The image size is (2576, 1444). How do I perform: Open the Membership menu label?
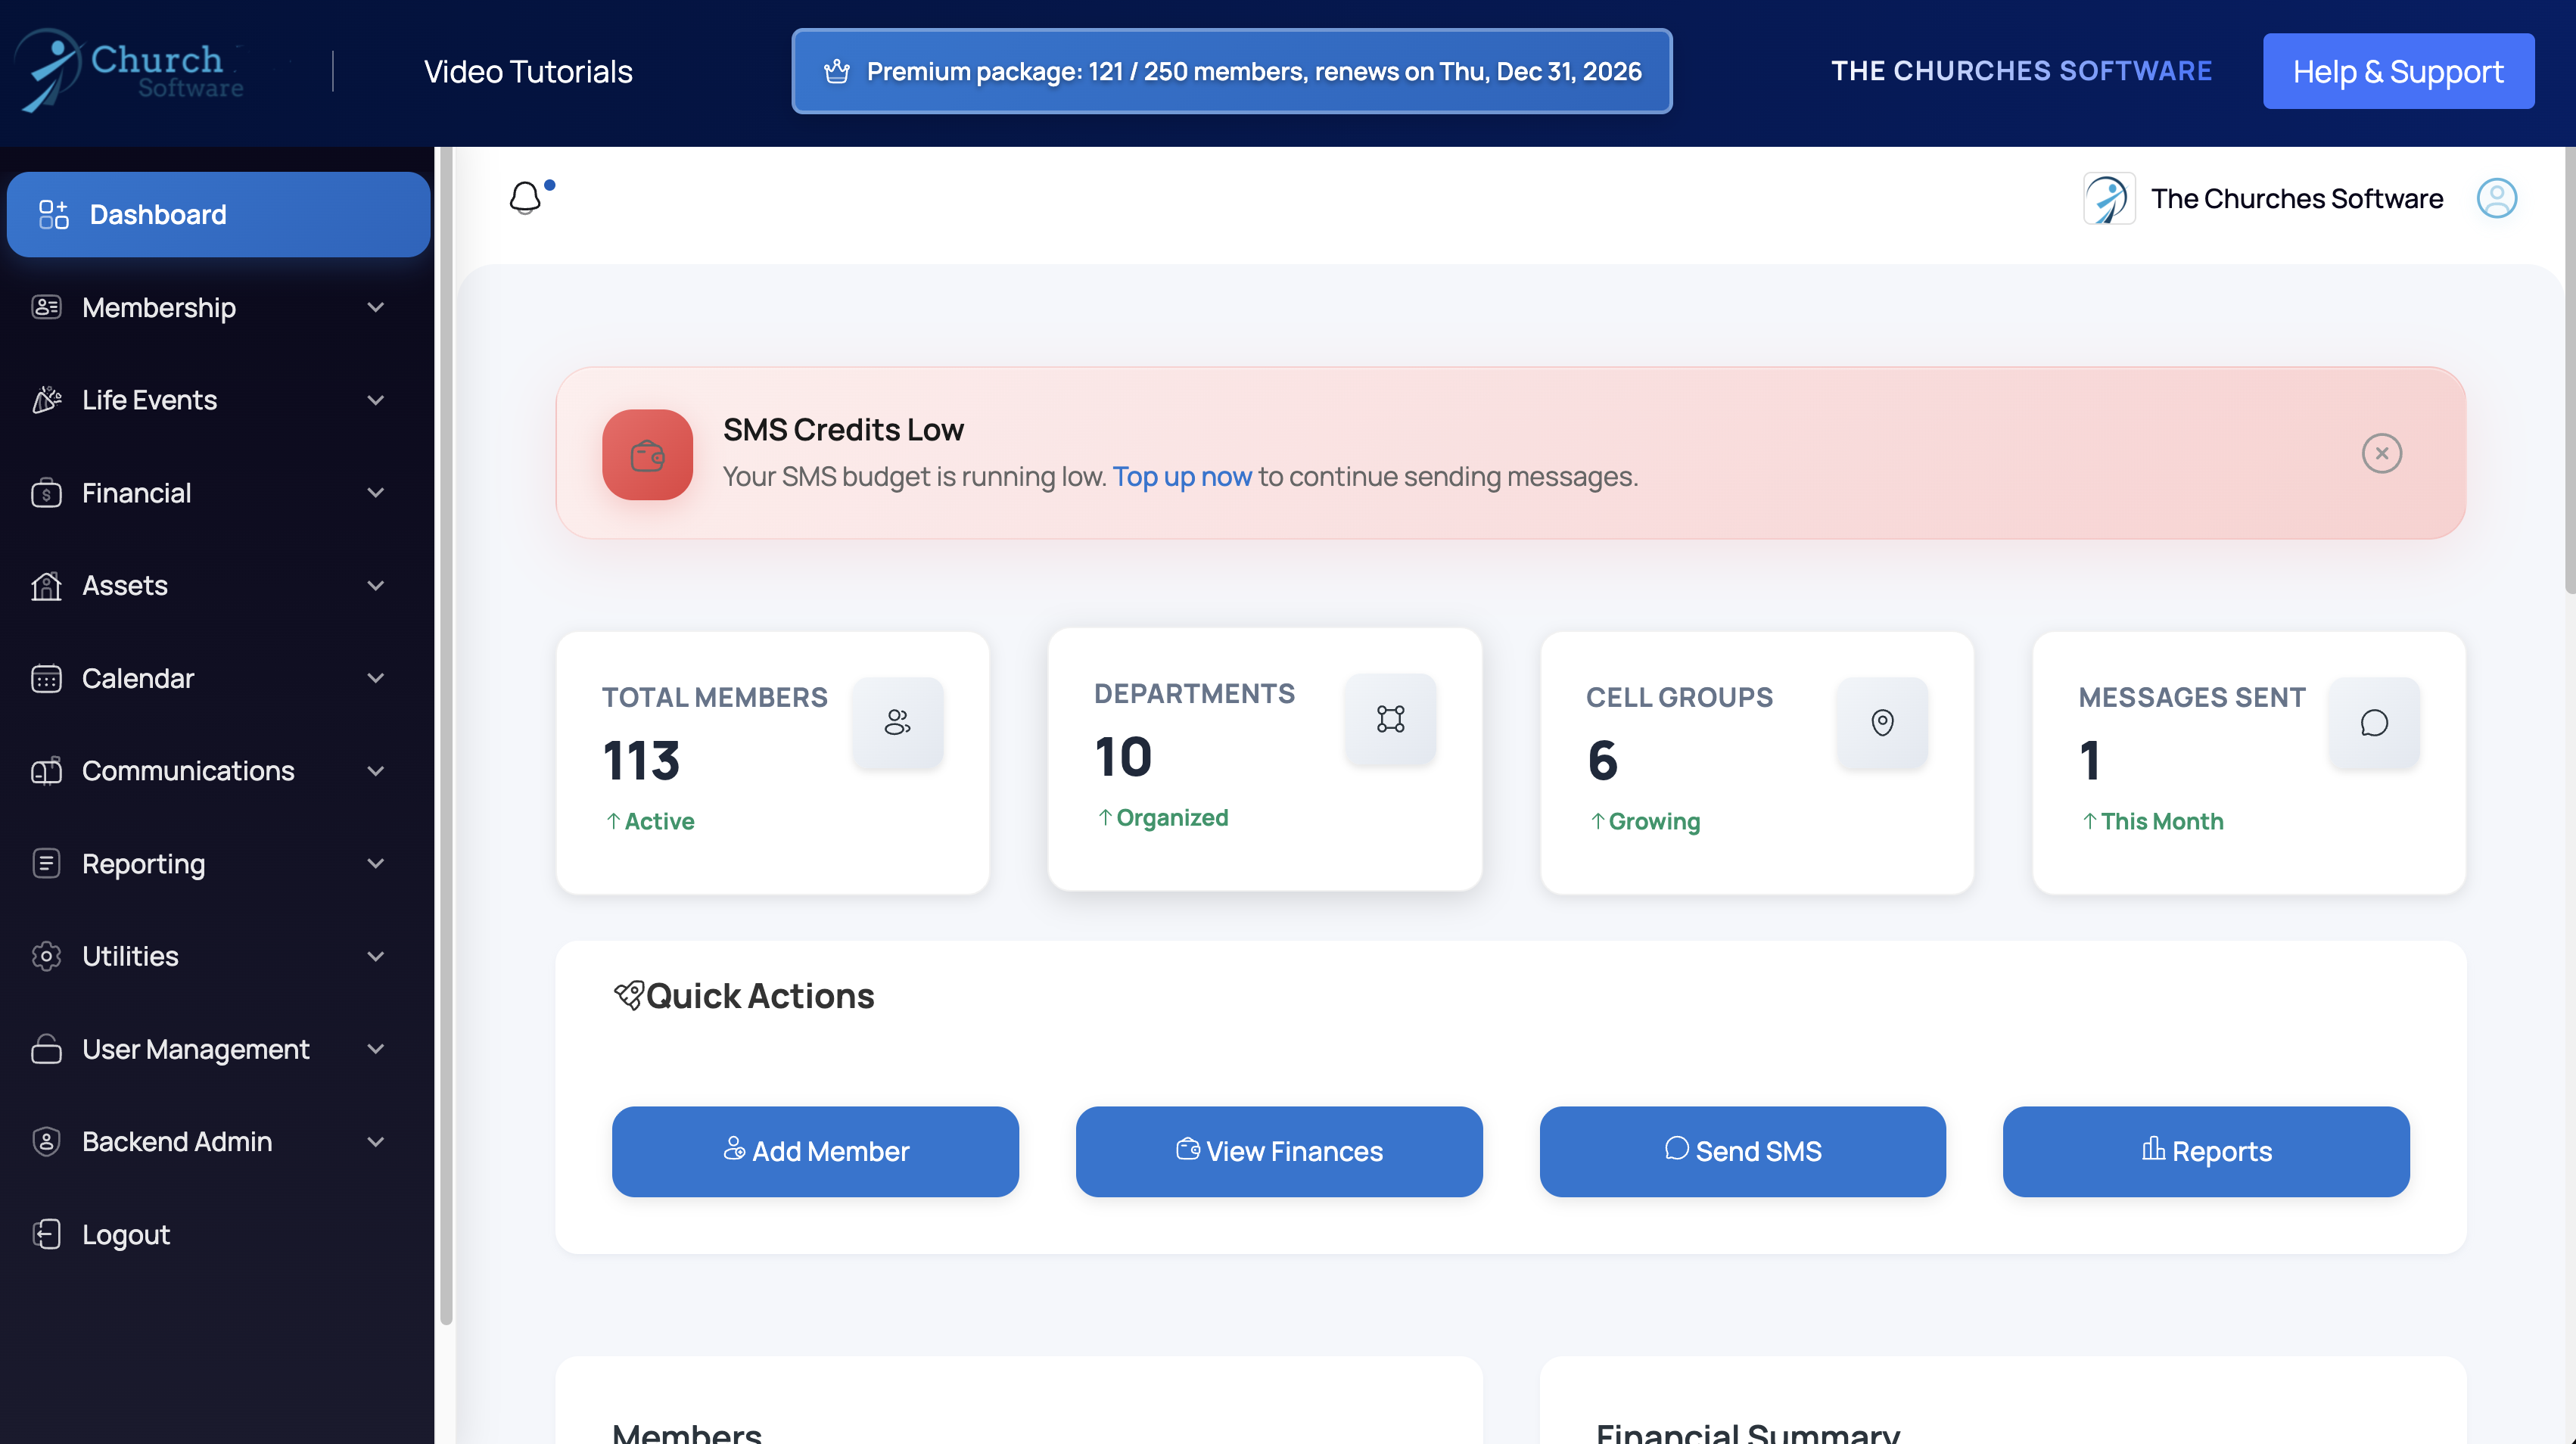pyautogui.click(x=159, y=307)
